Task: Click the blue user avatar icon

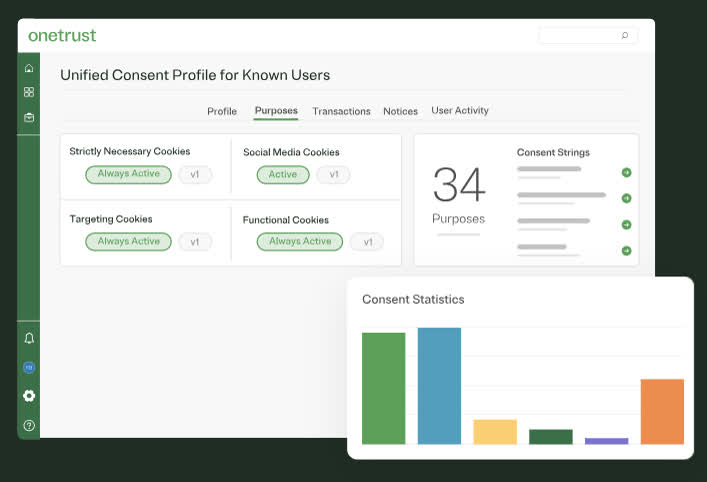Action: pos(29,367)
